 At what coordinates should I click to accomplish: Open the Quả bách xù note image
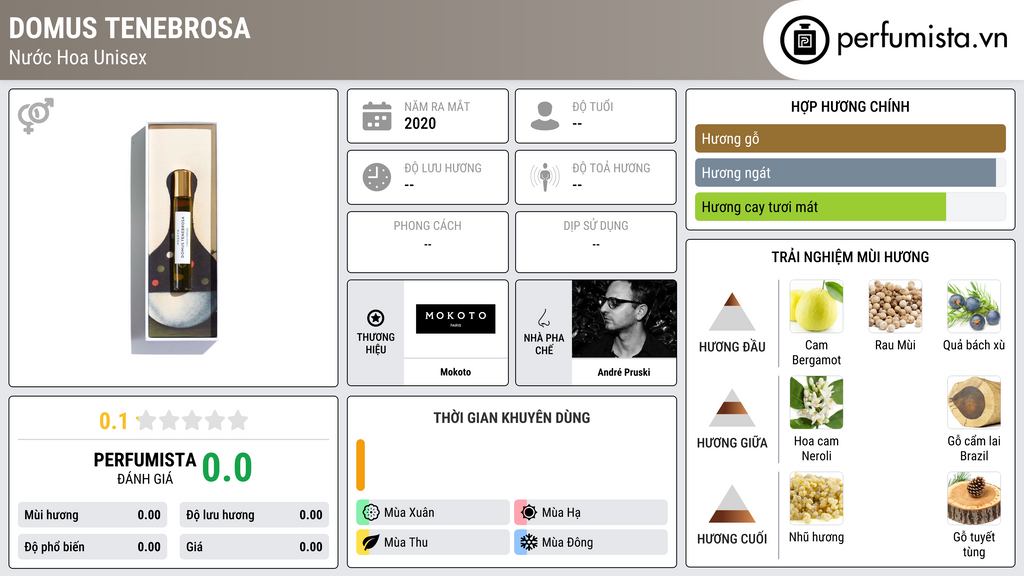[974, 306]
